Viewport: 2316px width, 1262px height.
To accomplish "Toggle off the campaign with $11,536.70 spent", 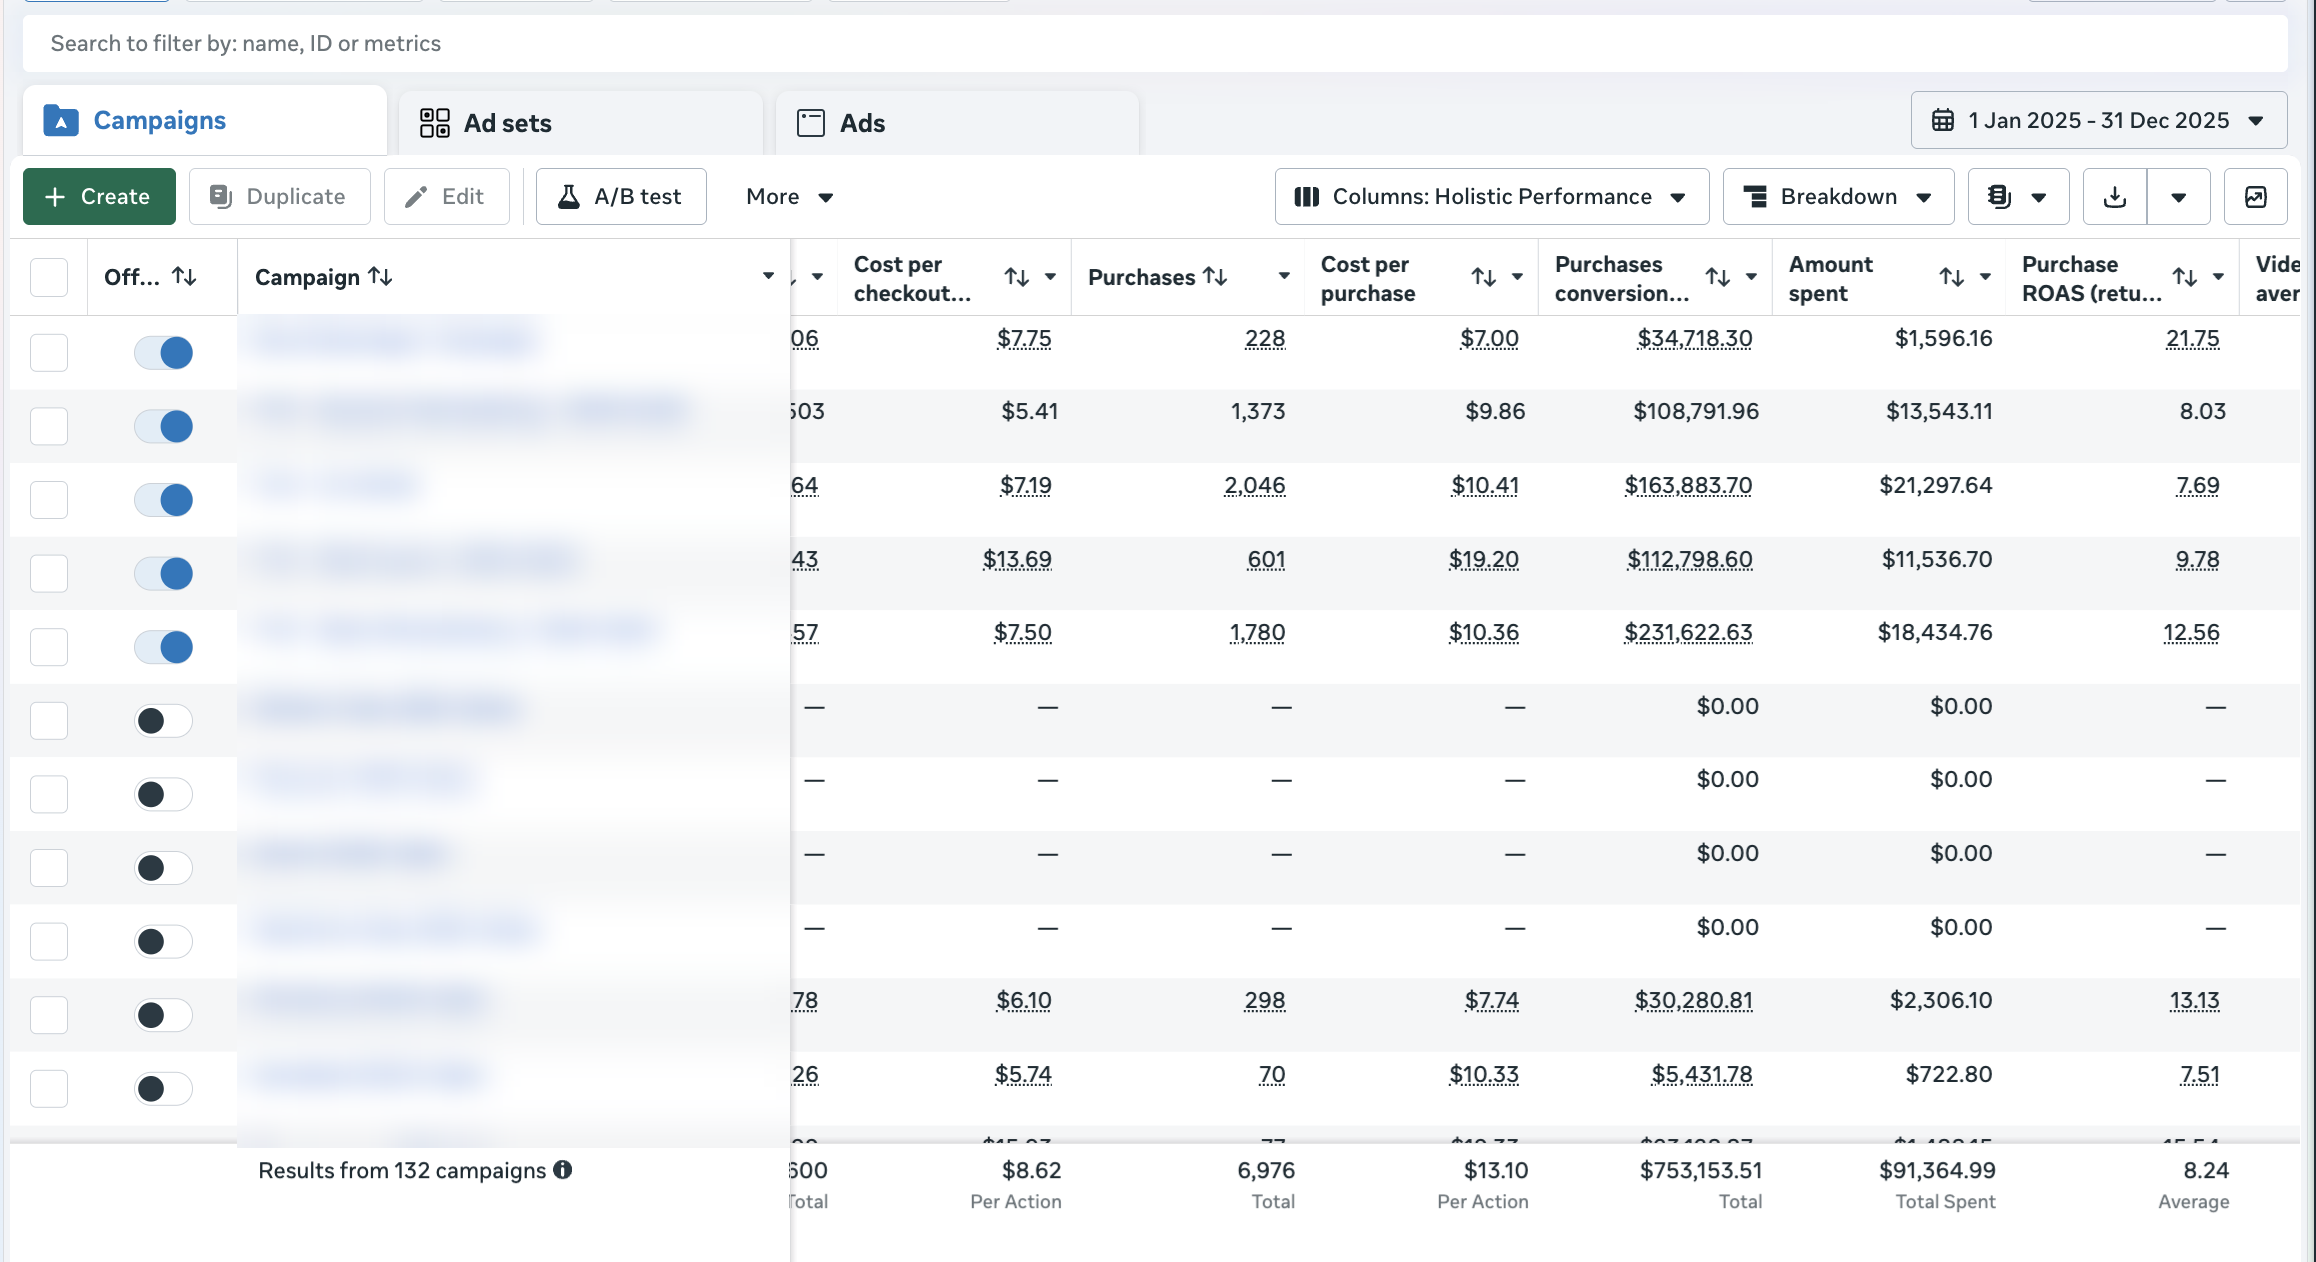I will click(164, 574).
